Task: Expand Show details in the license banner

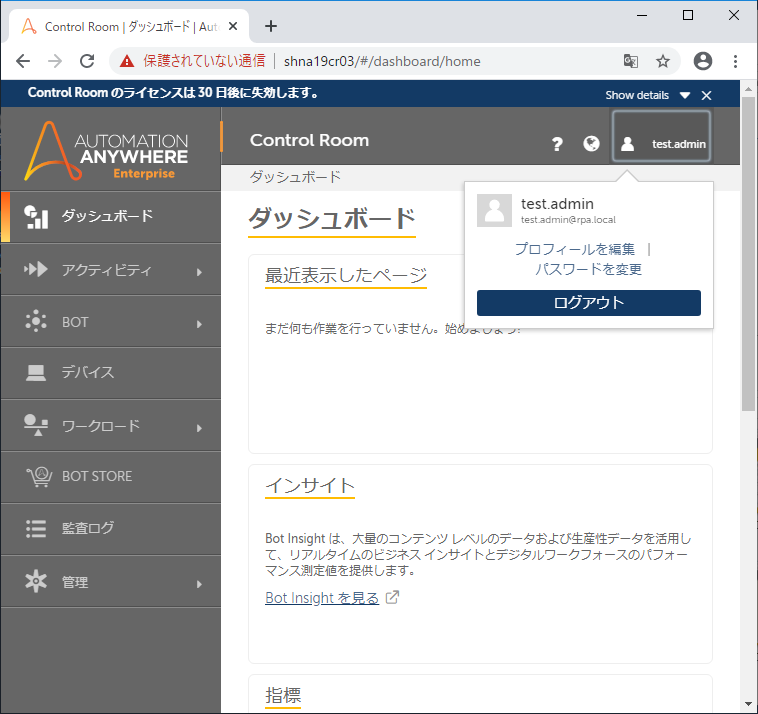Action: [647, 95]
